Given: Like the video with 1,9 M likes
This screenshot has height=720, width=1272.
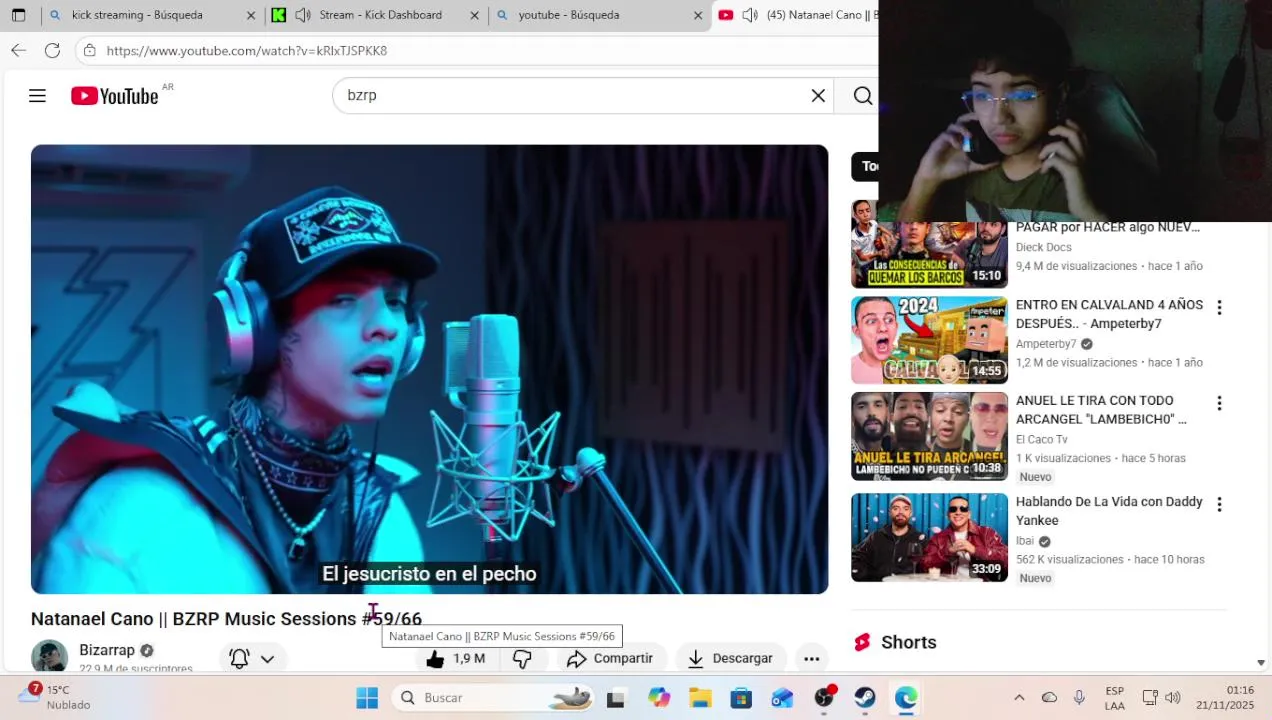Looking at the screenshot, I should point(455,658).
